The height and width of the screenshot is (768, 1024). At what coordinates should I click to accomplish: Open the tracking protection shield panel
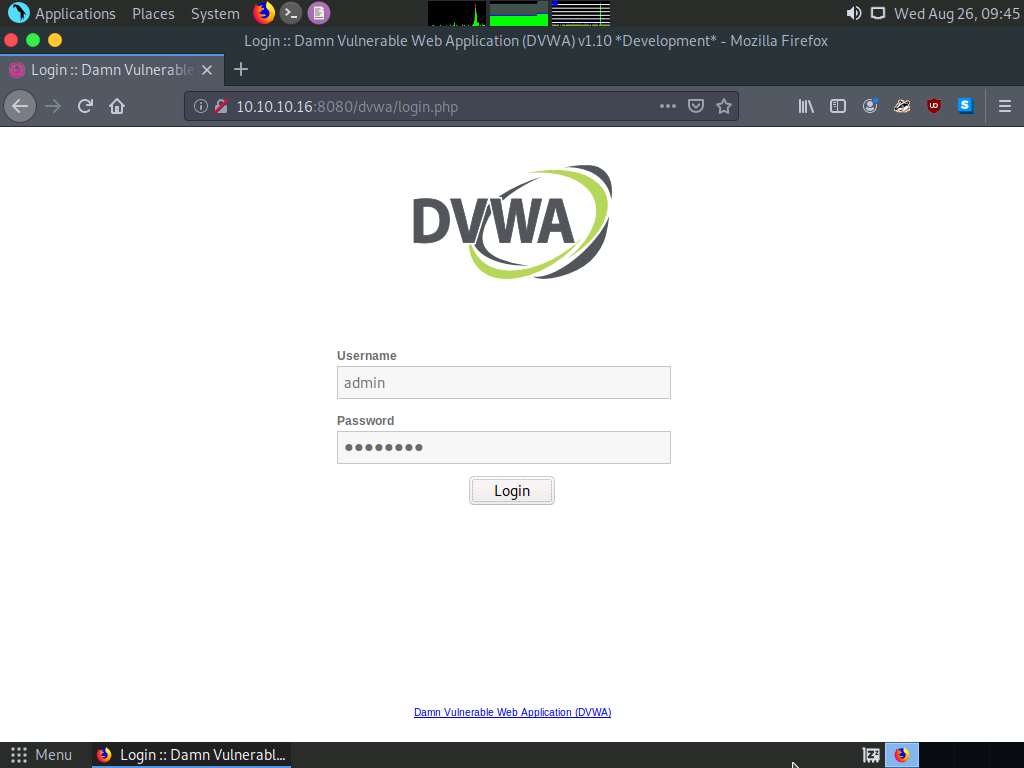221,106
